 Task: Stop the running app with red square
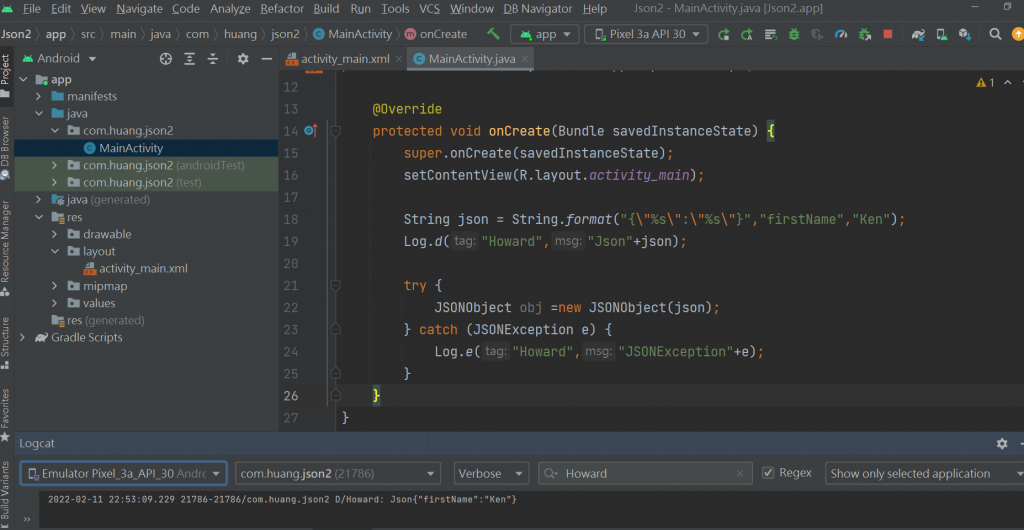click(x=888, y=34)
